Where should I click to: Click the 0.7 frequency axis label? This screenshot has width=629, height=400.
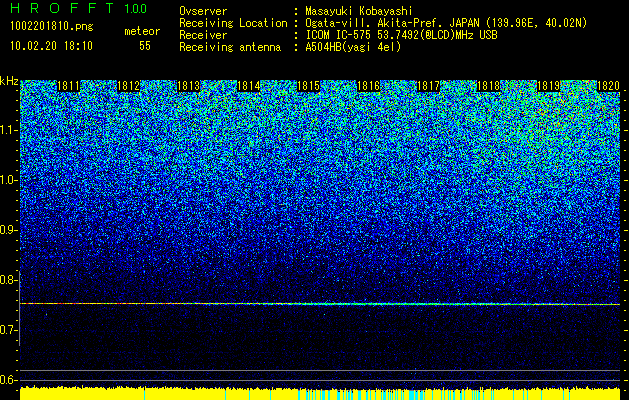pos(7,330)
